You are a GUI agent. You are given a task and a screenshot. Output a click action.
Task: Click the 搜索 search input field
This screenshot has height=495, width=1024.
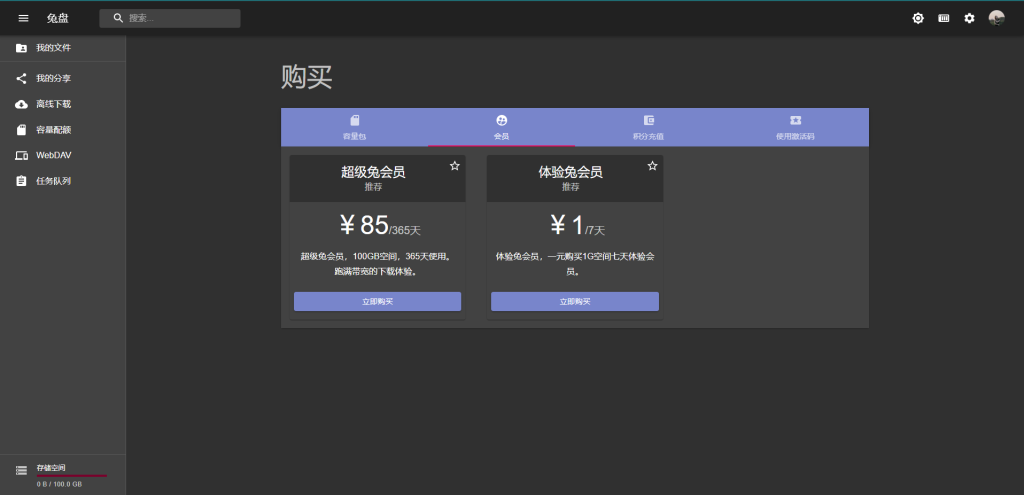180,18
